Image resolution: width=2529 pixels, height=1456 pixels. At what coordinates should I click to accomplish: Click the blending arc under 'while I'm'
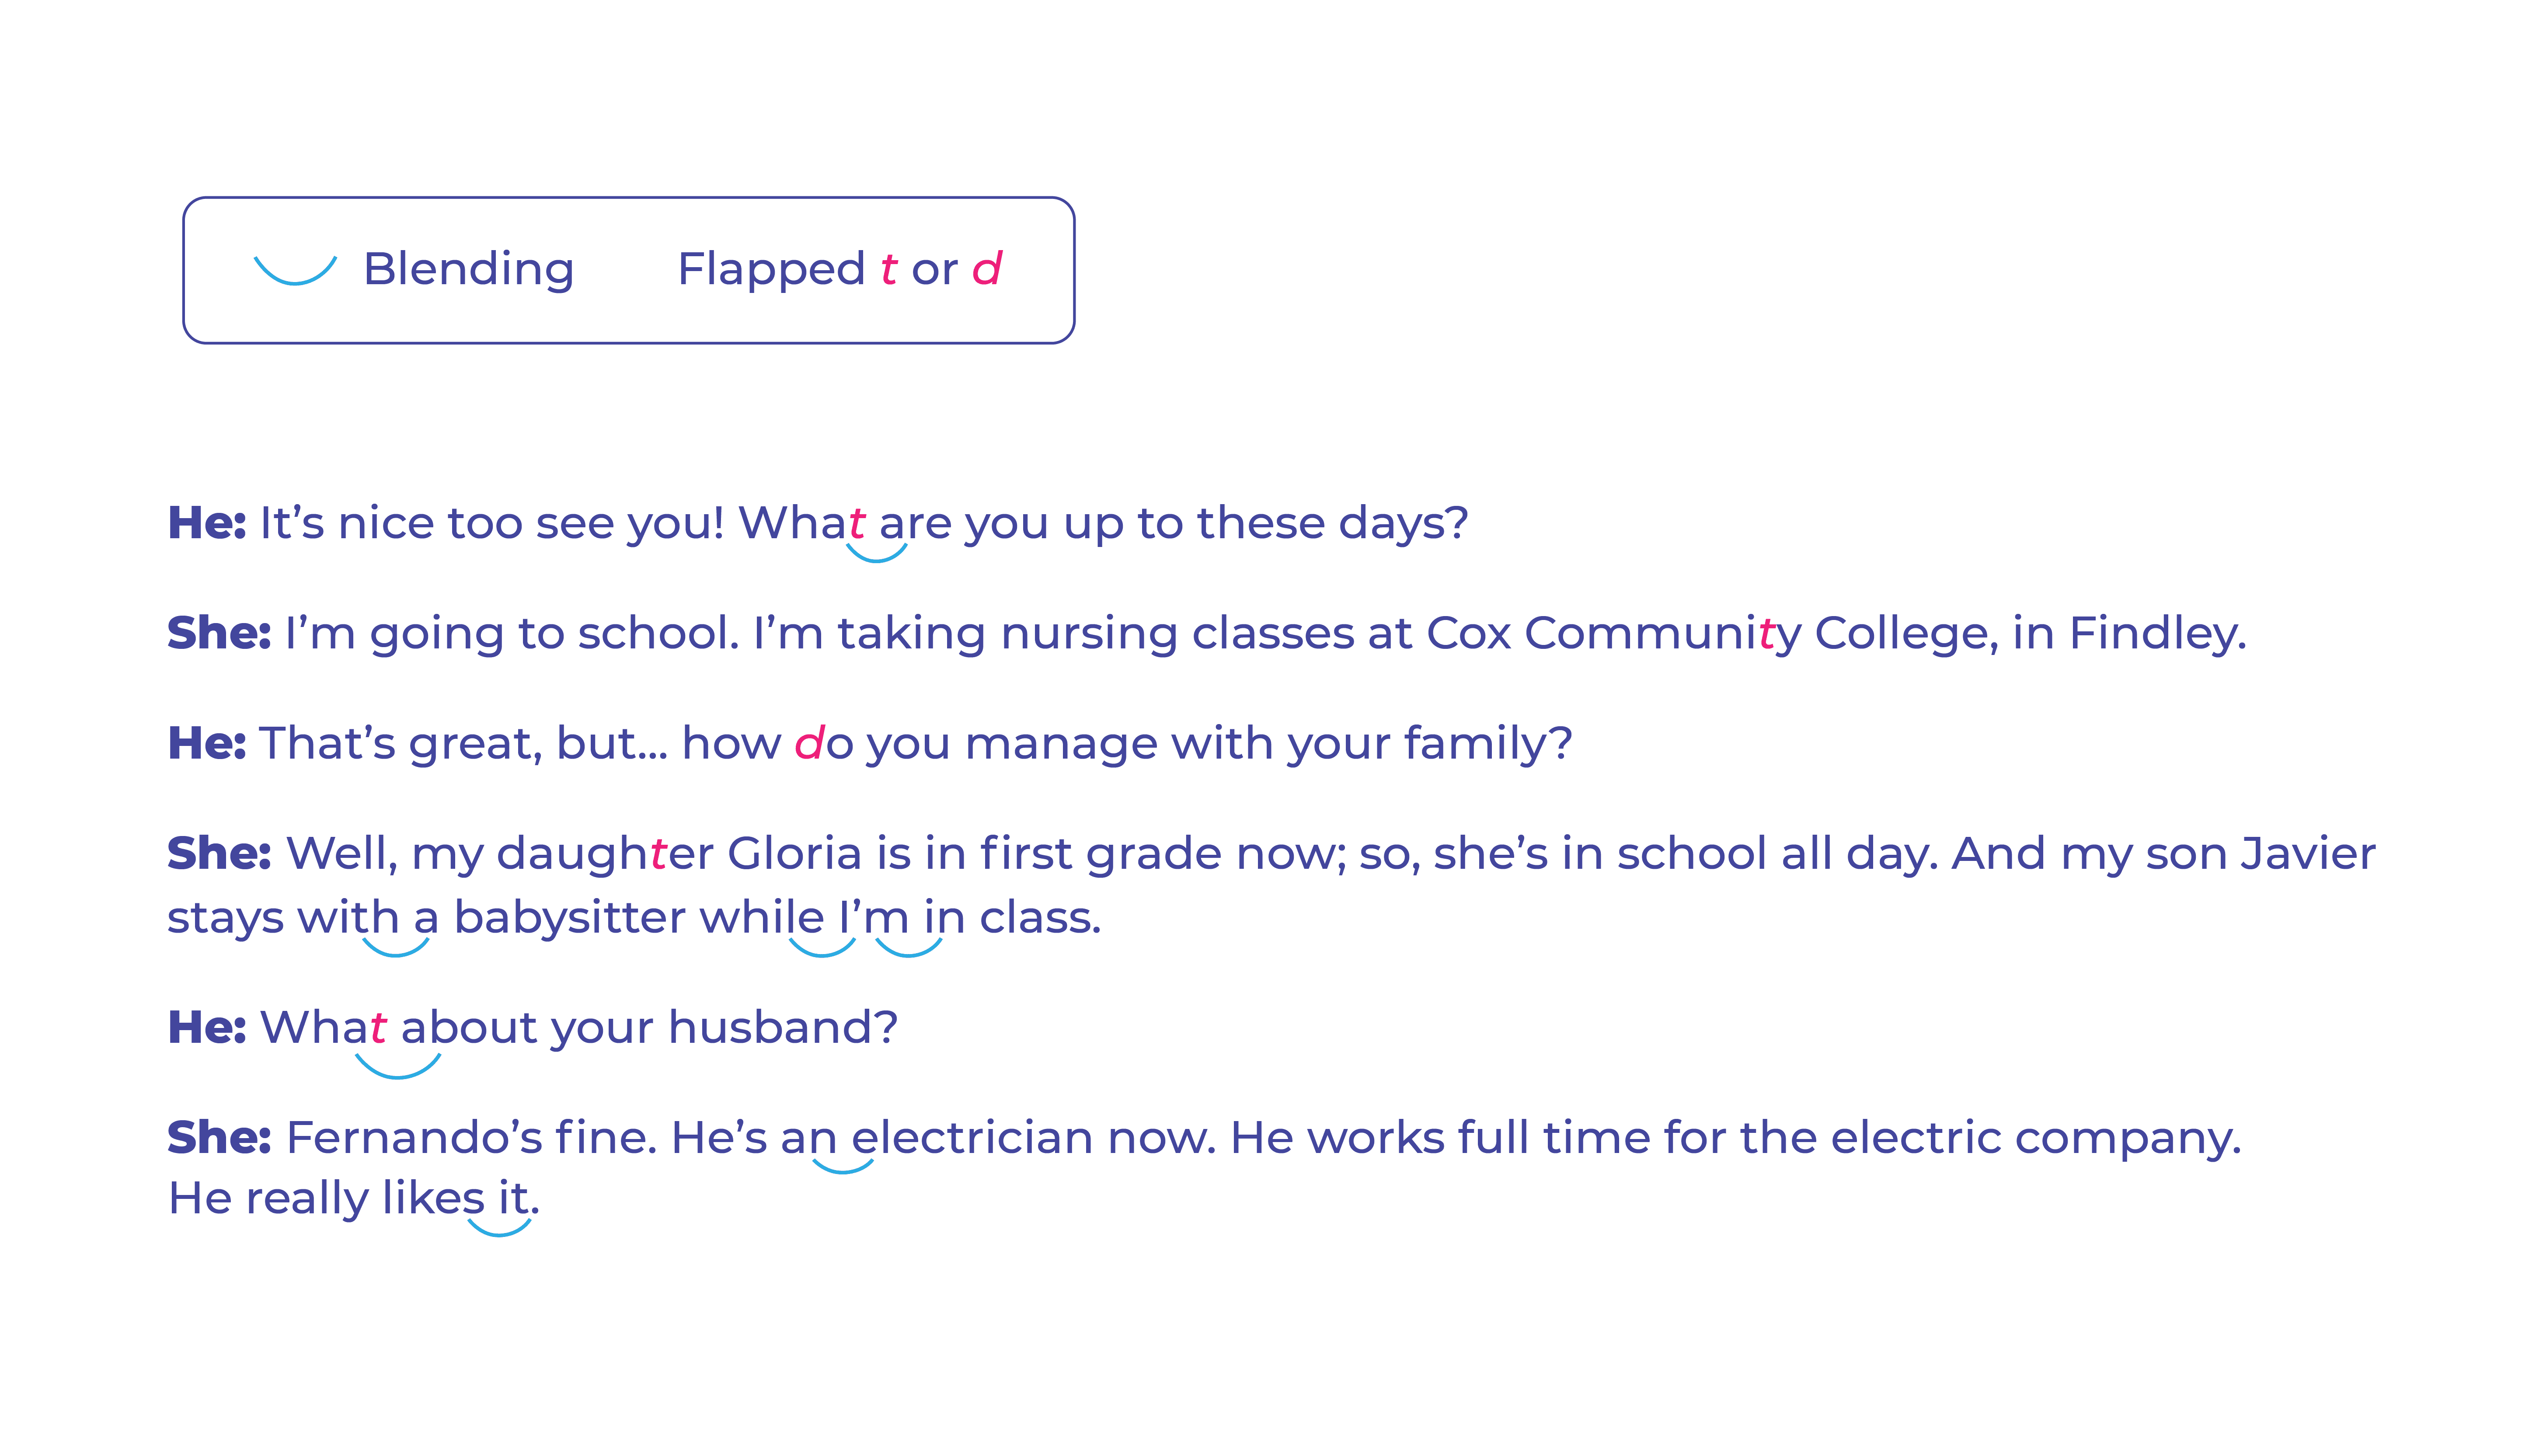pyautogui.click(x=822, y=947)
